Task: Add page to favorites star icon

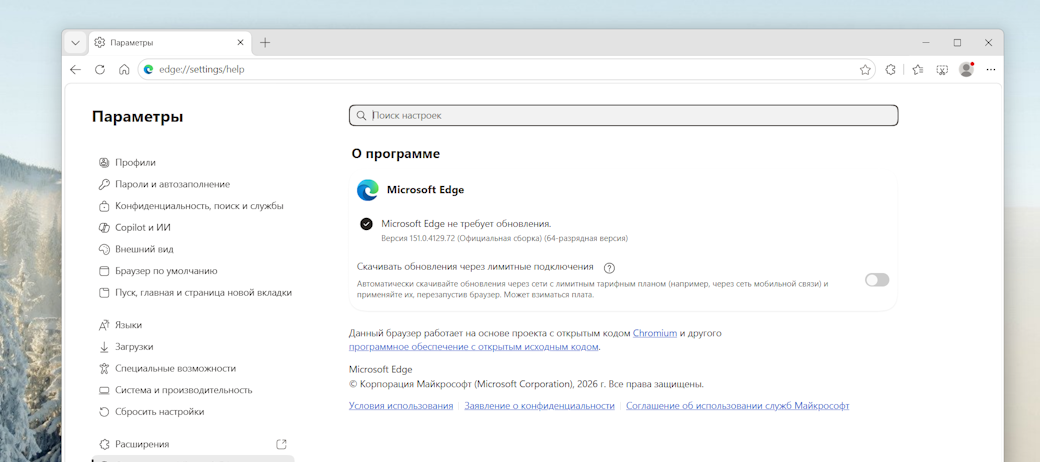Action: tap(865, 69)
